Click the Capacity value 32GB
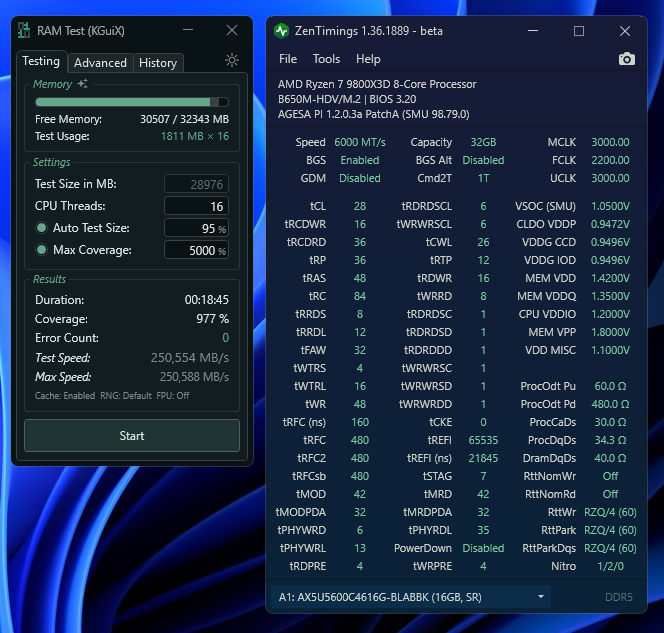 click(x=483, y=142)
